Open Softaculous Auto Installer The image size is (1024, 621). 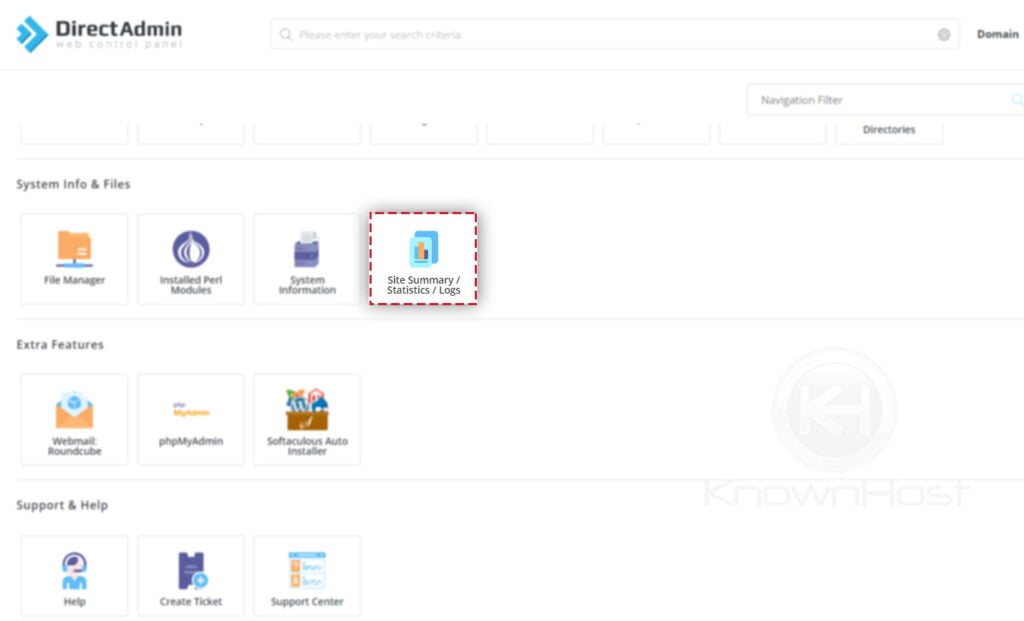coord(307,420)
